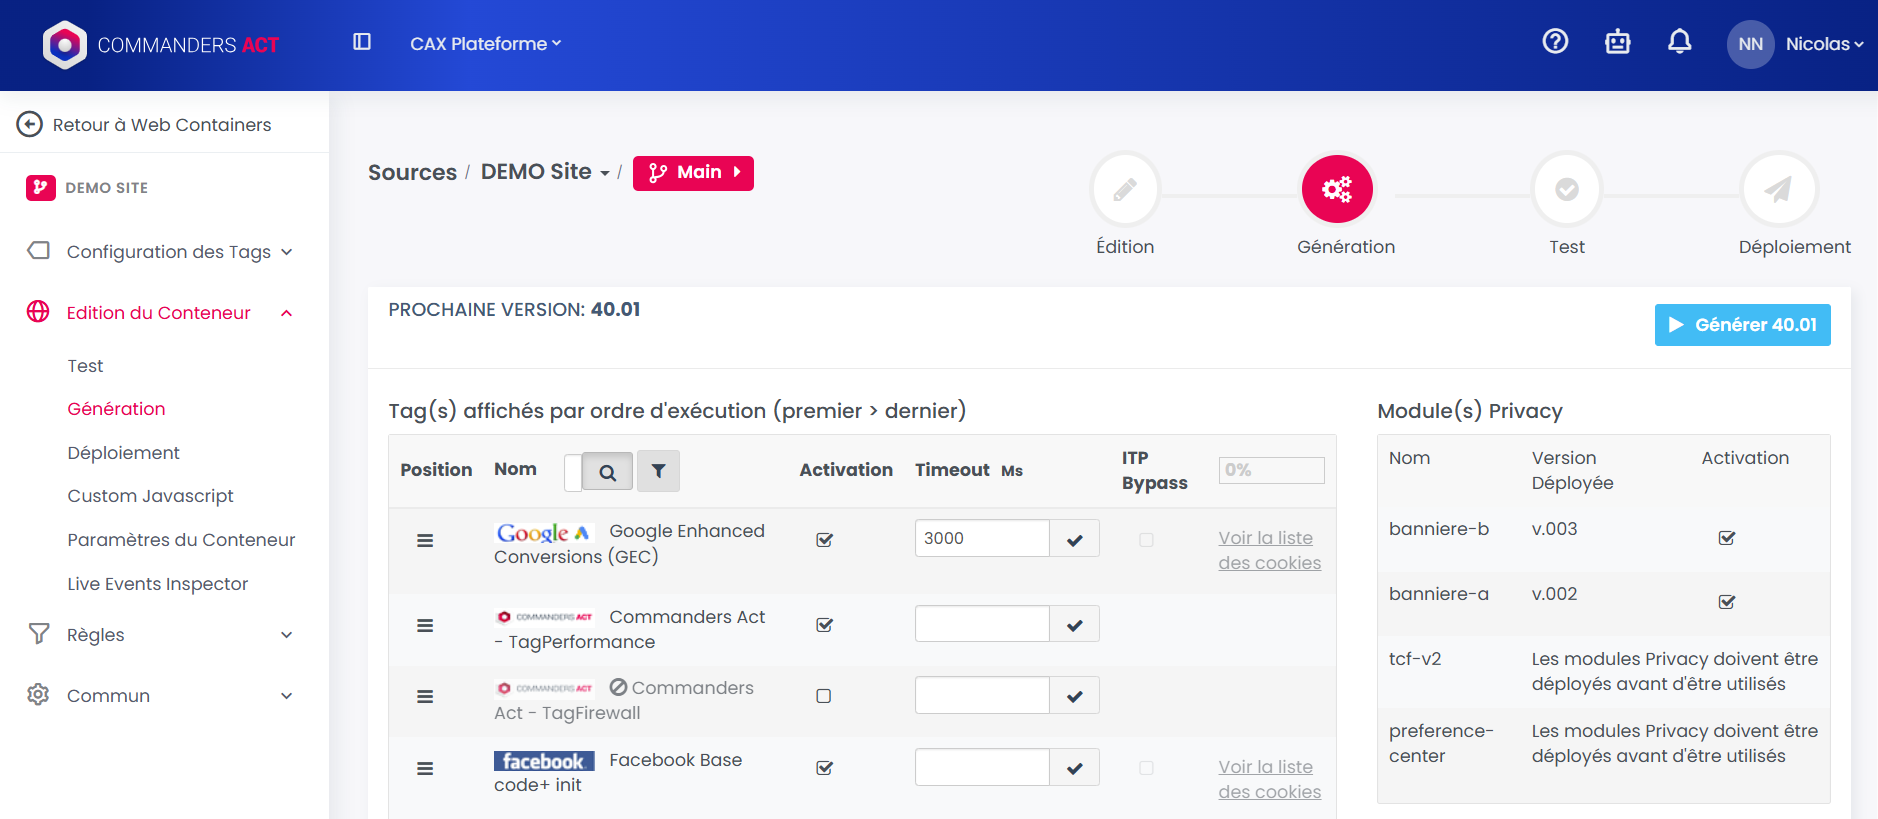Open the CAX Plateforme dropdown
Image resolution: width=1878 pixels, height=819 pixels.
(x=485, y=44)
